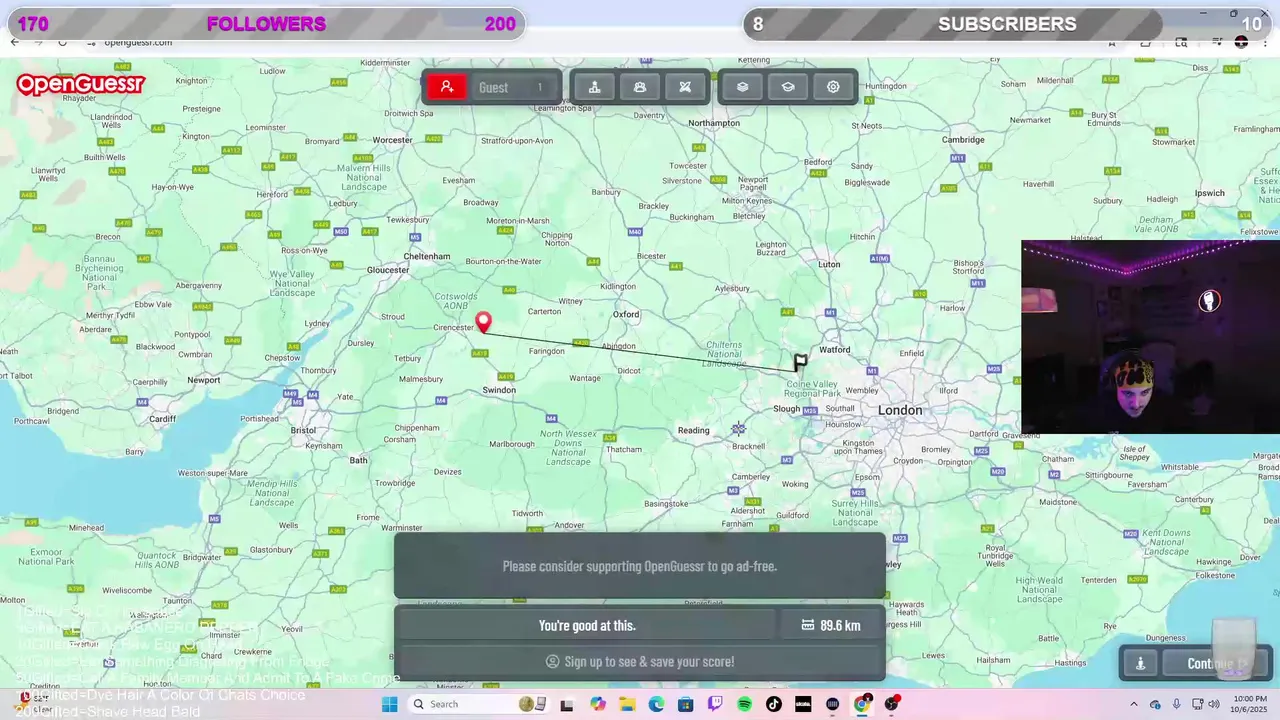
Task: Open Twitch from the taskbar
Action: tap(715, 704)
